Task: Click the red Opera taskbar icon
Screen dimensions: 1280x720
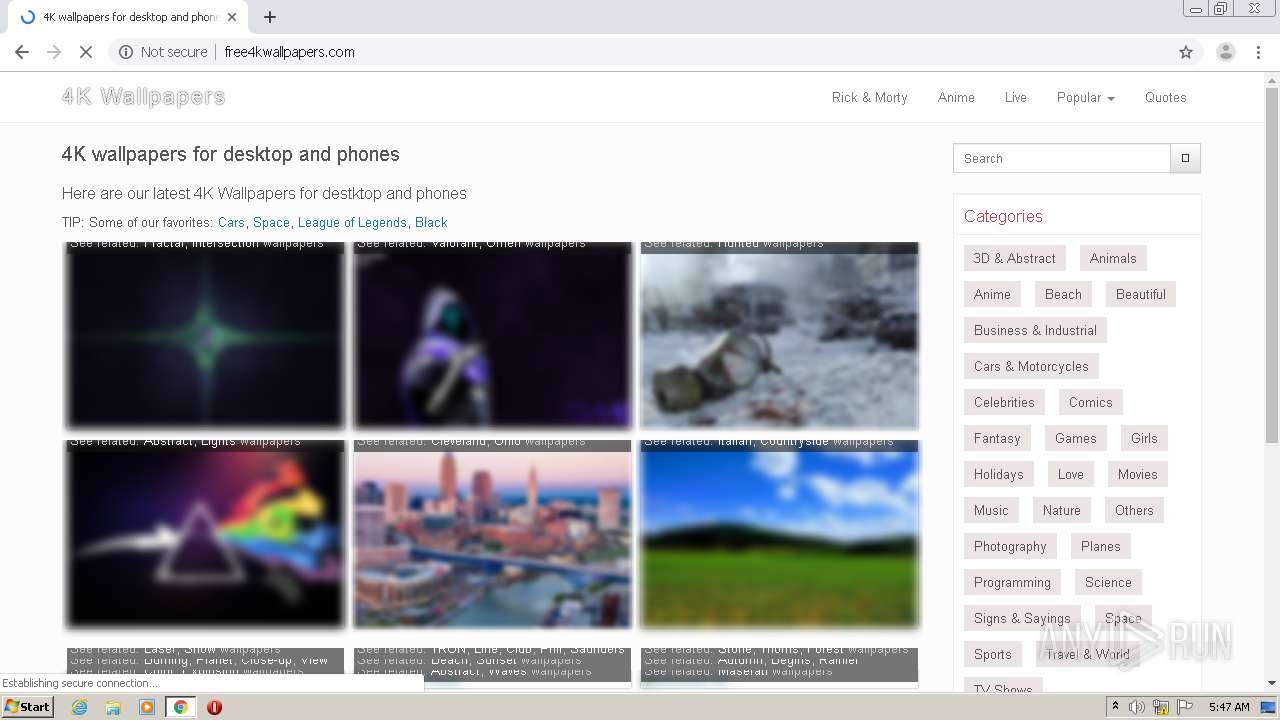Action: pos(214,707)
